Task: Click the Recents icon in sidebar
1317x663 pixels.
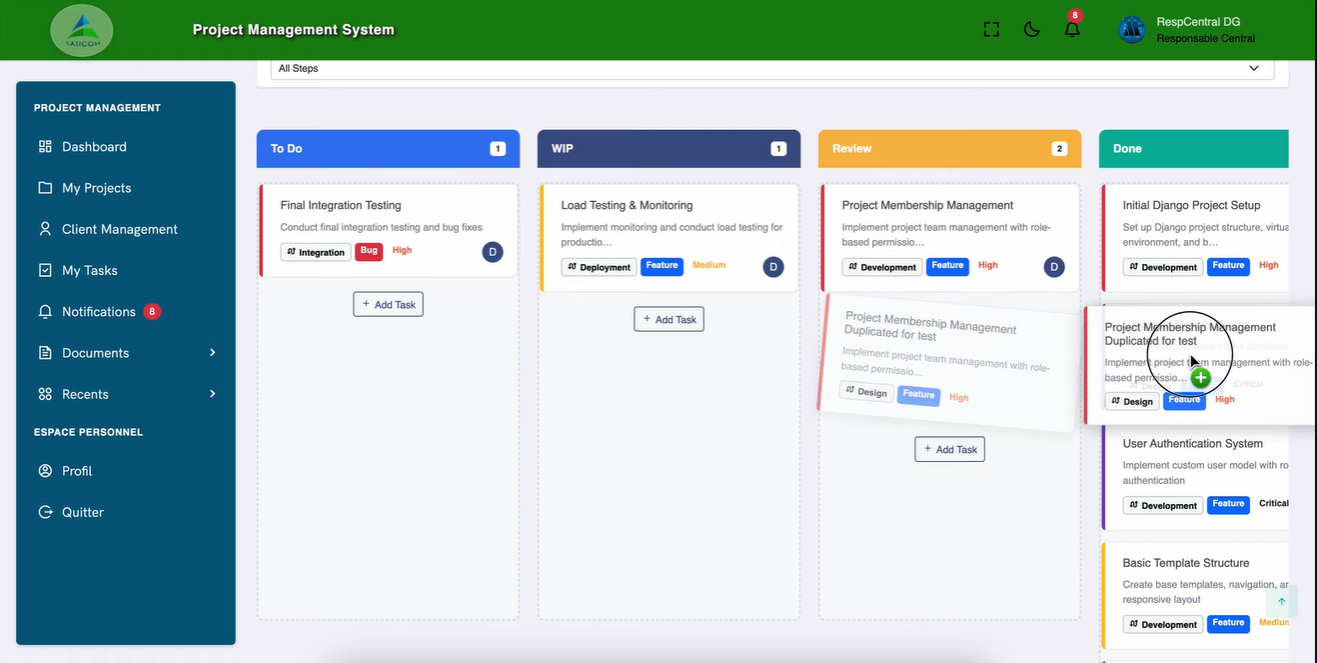Action: pos(45,394)
